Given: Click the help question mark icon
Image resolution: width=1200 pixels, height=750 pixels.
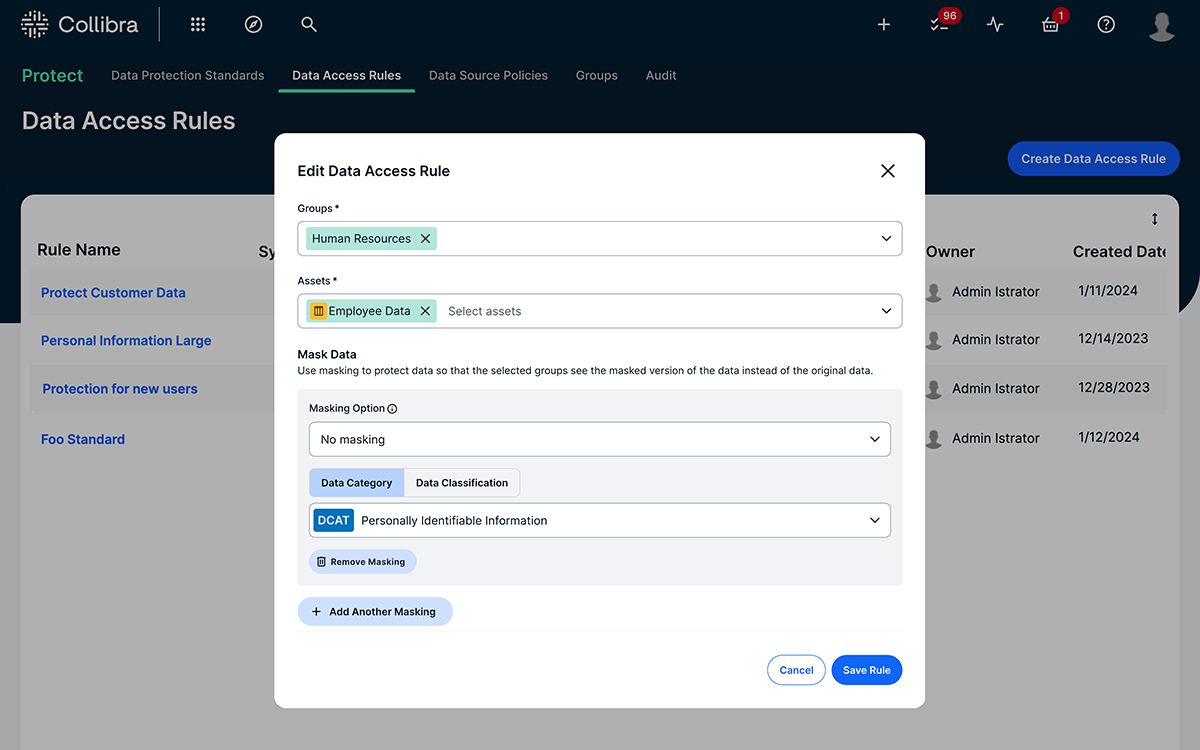Looking at the screenshot, I should [1106, 25].
